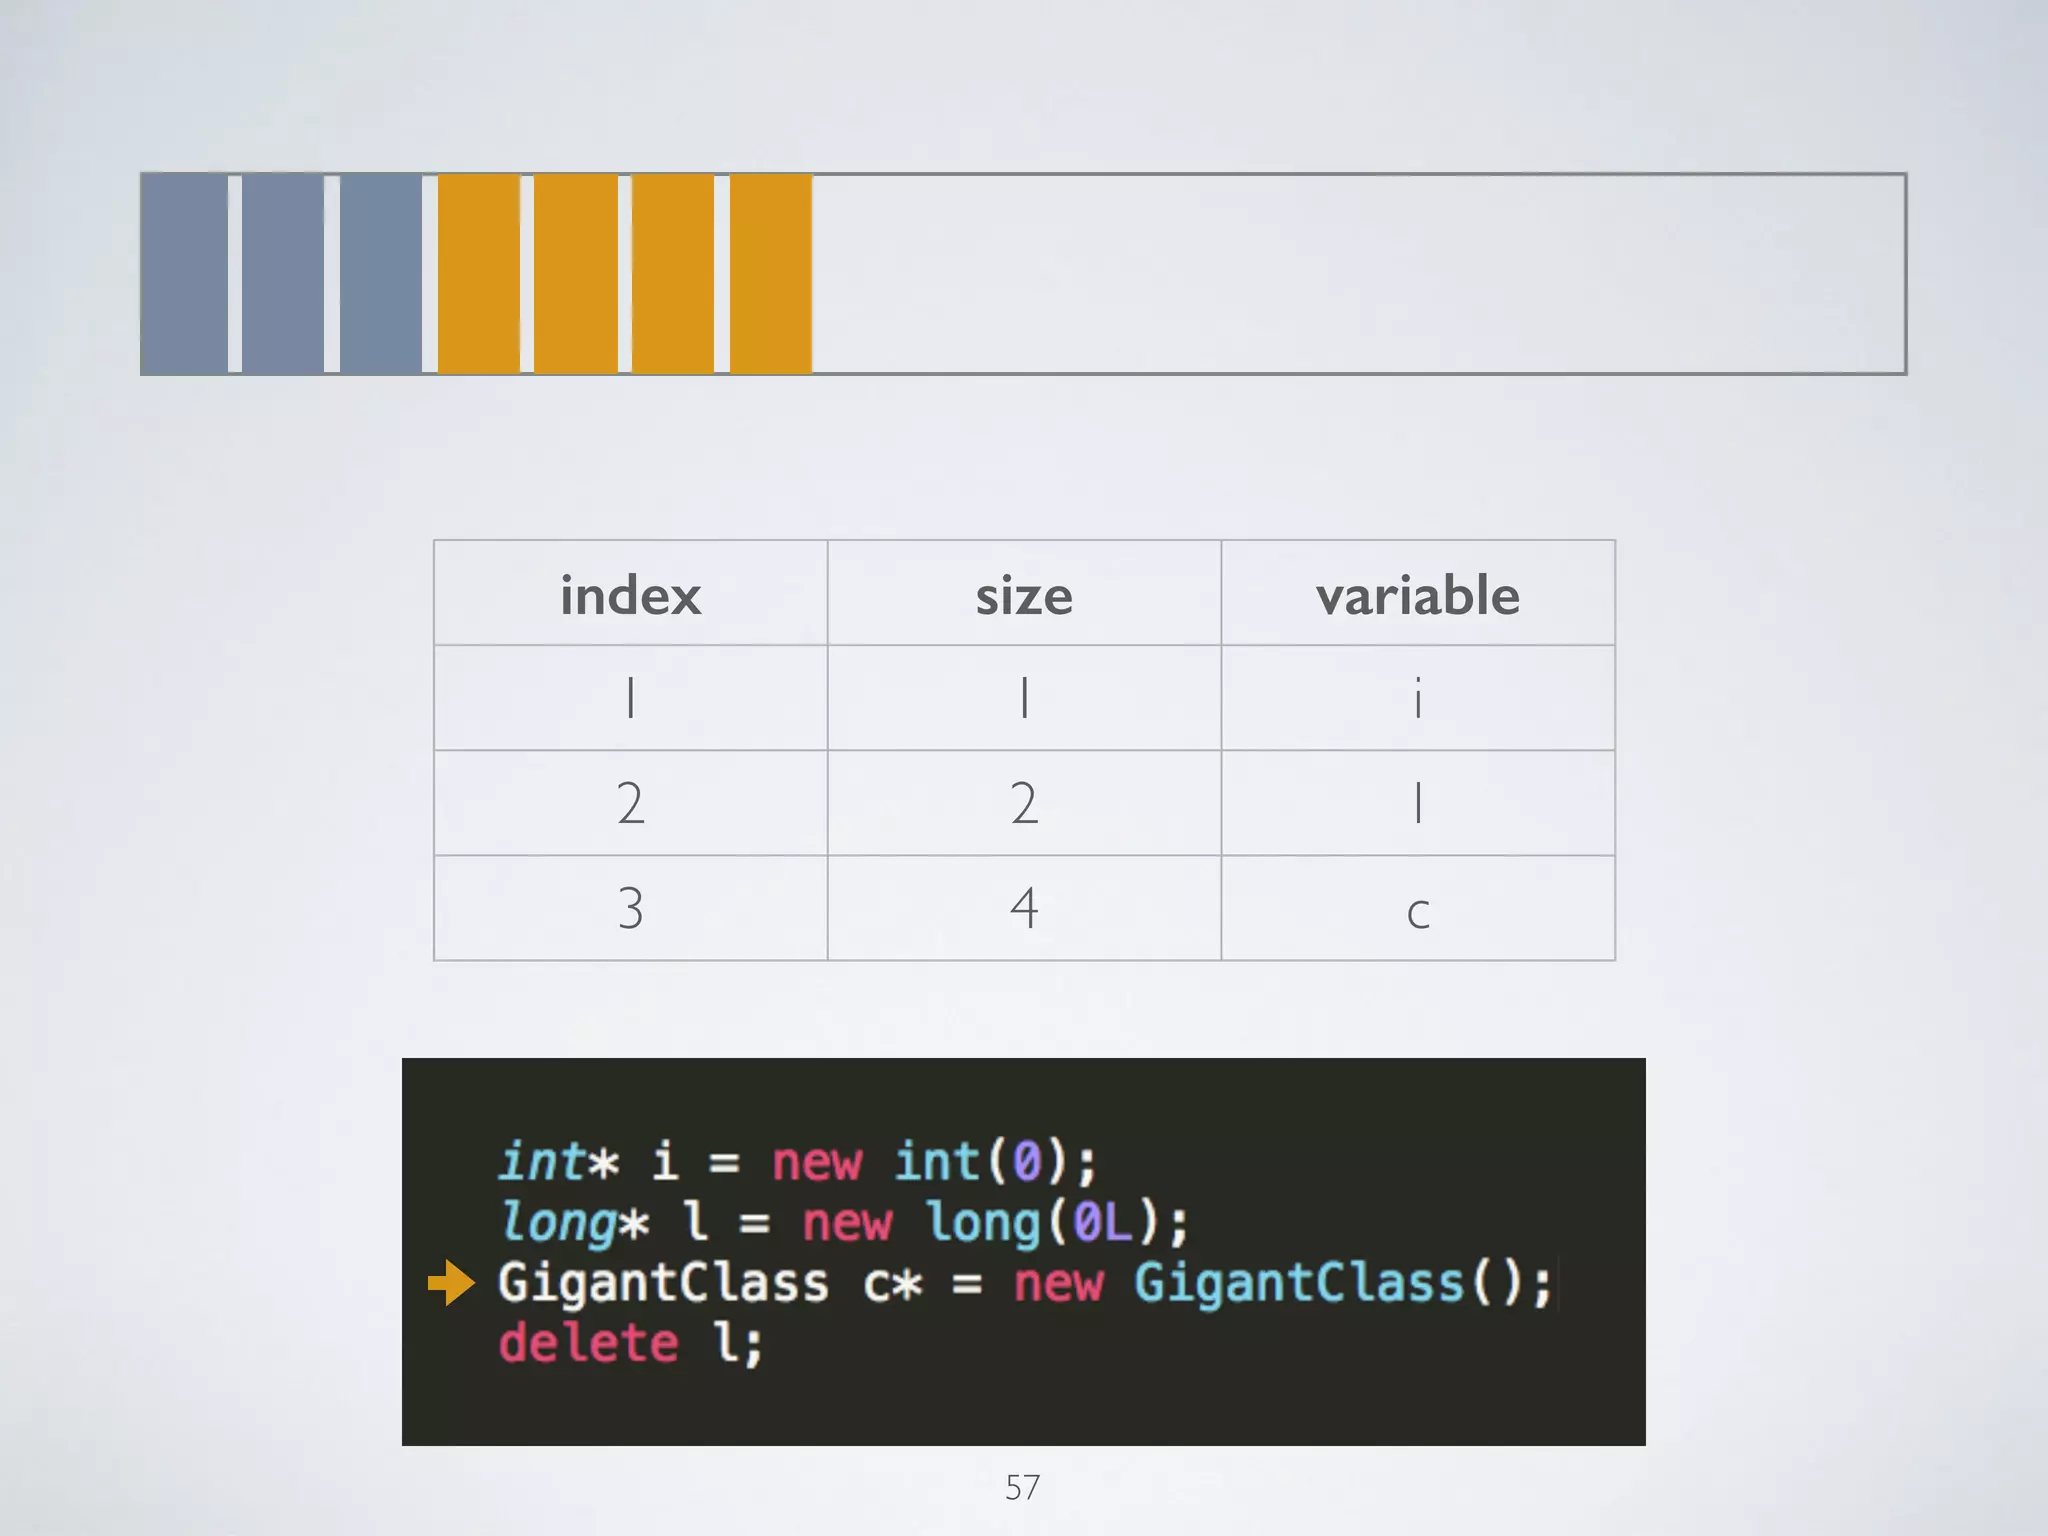Screen dimensions: 2048x1536
Task: Select the middle gray-blue memory block
Action: 283,274
